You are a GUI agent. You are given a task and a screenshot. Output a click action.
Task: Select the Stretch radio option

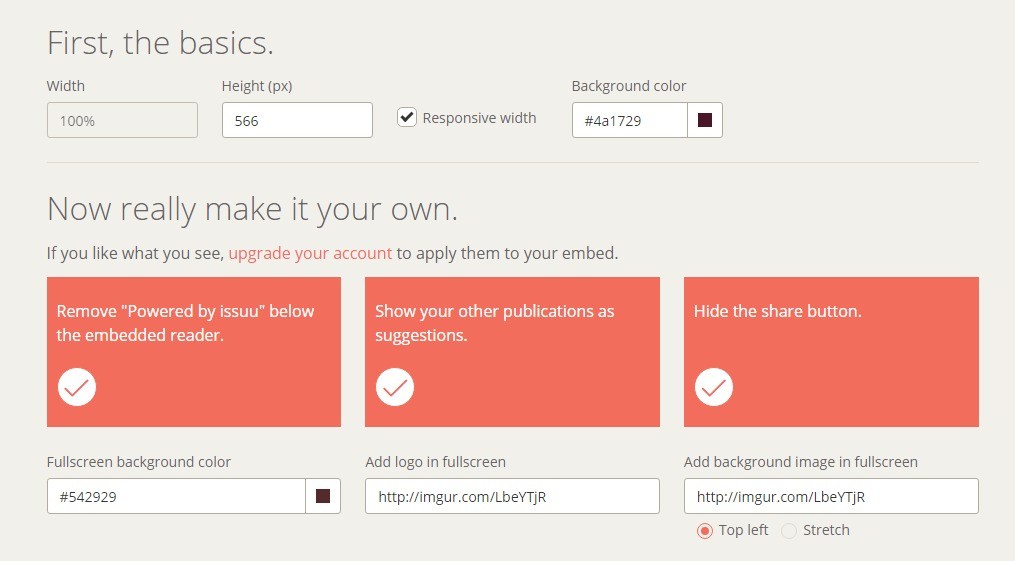pos(788,531)
